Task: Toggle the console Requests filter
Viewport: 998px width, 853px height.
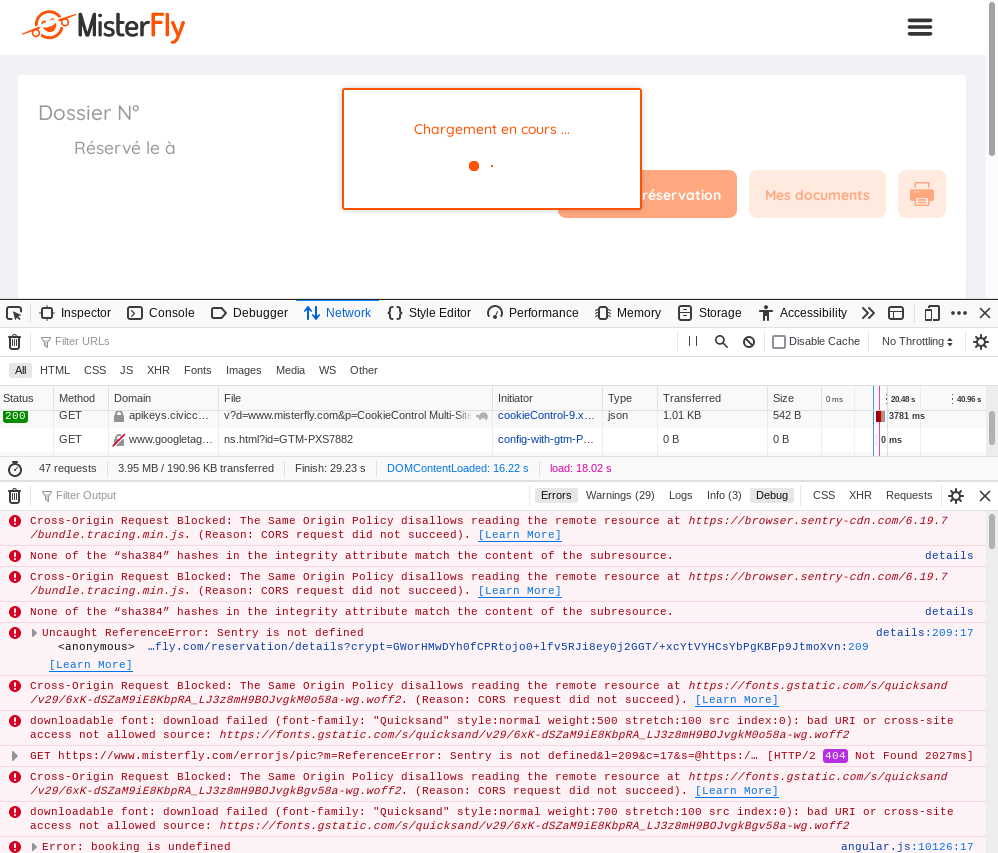Action: click(x=908, y=496)
